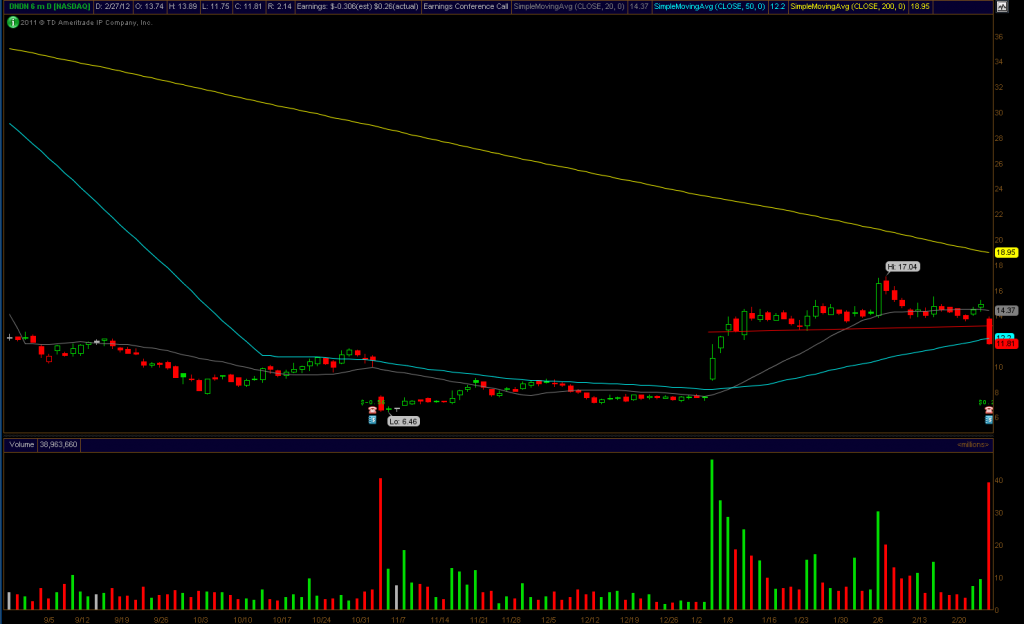The height and width of the screenshot is (624, 1024).
Task: Click the 2/6 date on the time axis
Action: pyautogui.click(x=878, y=619)
